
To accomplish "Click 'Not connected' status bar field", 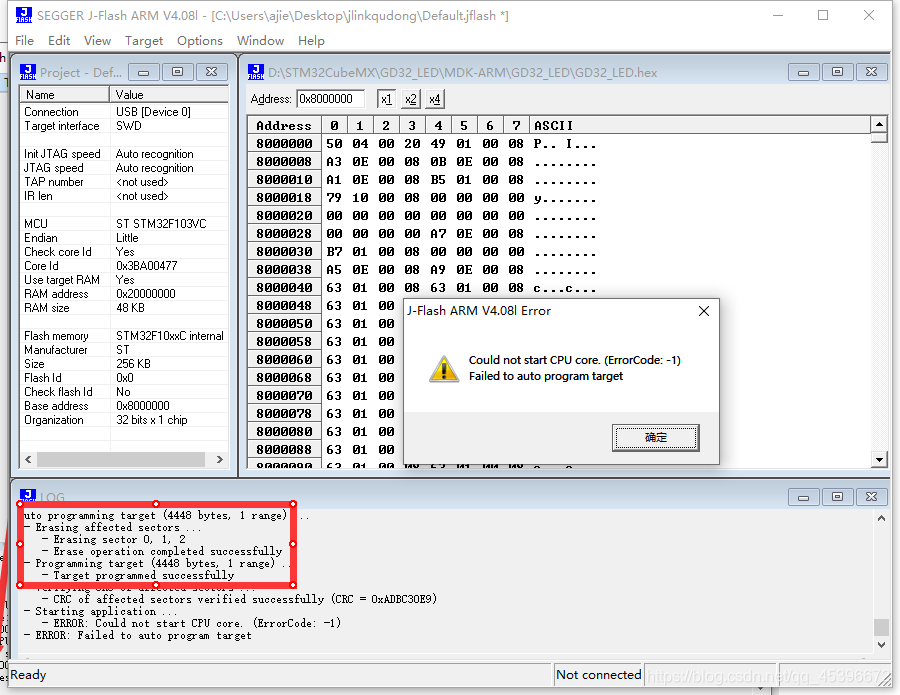I will (599, 675).
